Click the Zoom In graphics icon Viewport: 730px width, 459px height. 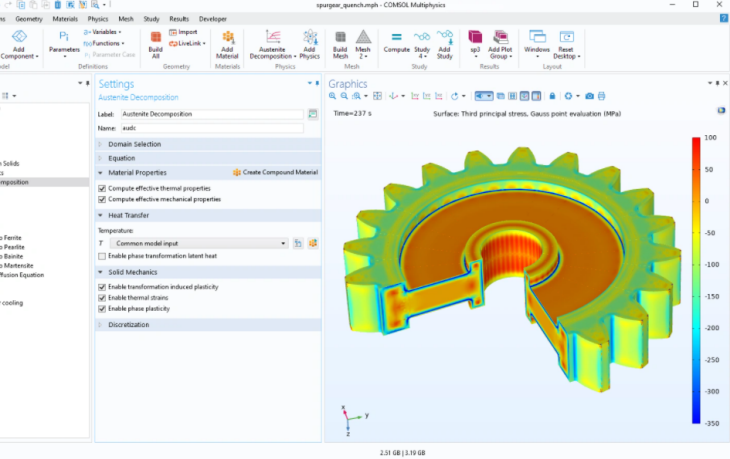(x=332, y=96)
